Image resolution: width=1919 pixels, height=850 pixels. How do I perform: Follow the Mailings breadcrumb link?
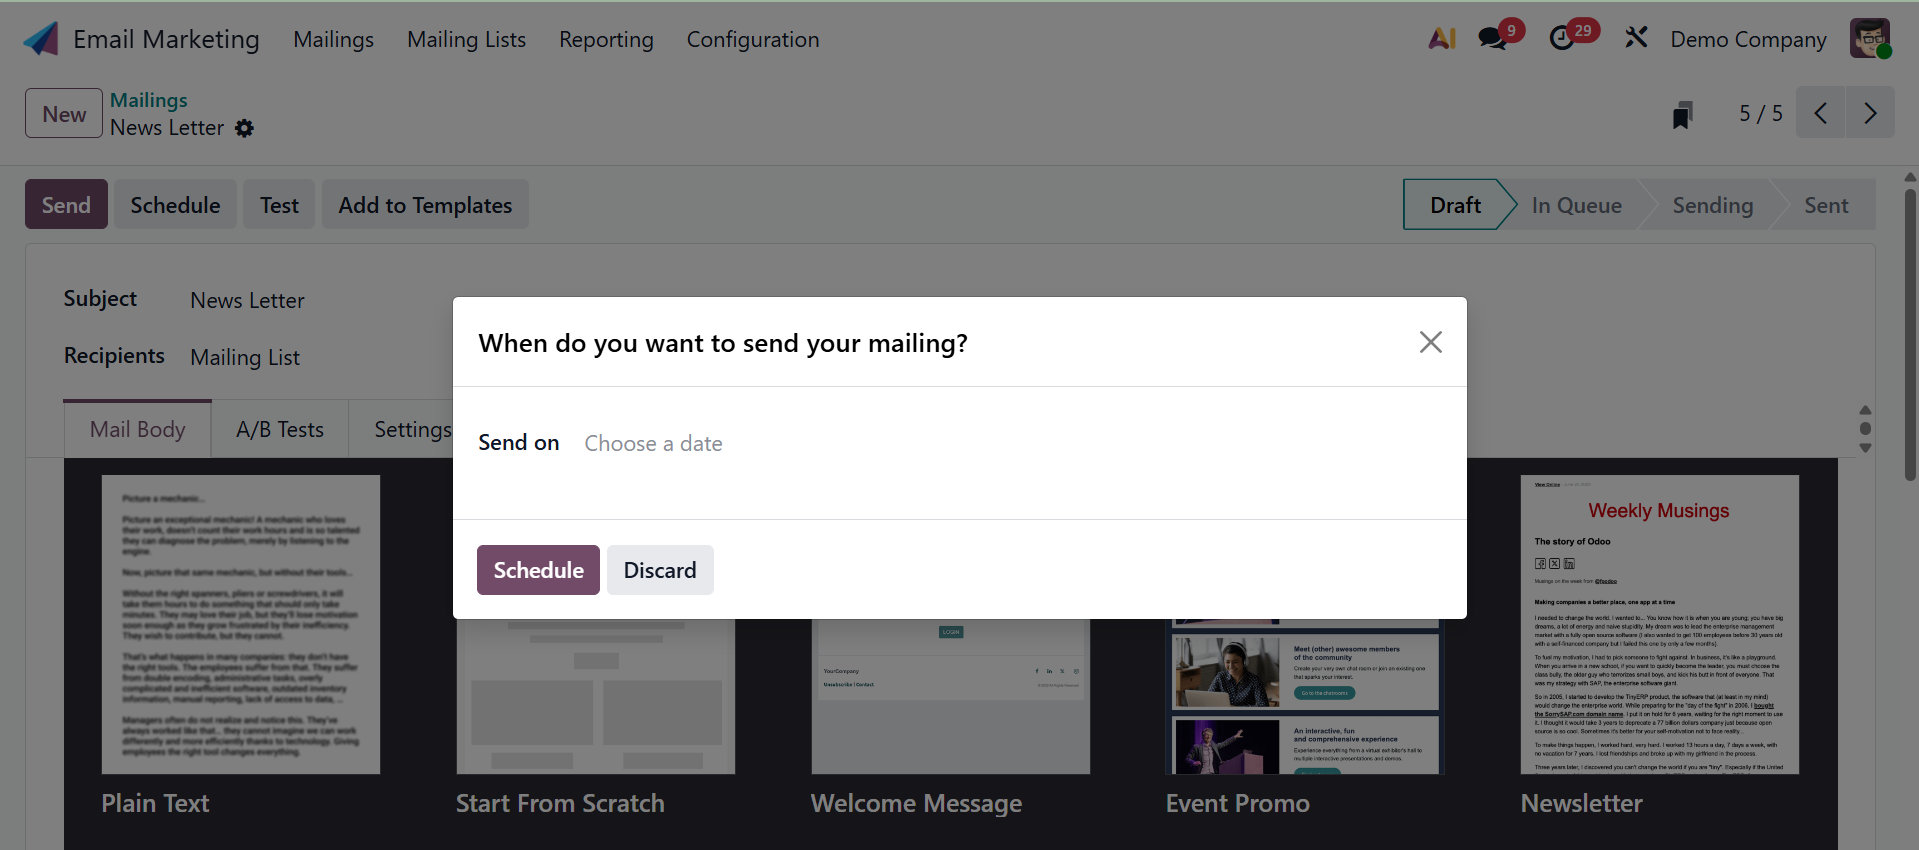tap(149, 100)
